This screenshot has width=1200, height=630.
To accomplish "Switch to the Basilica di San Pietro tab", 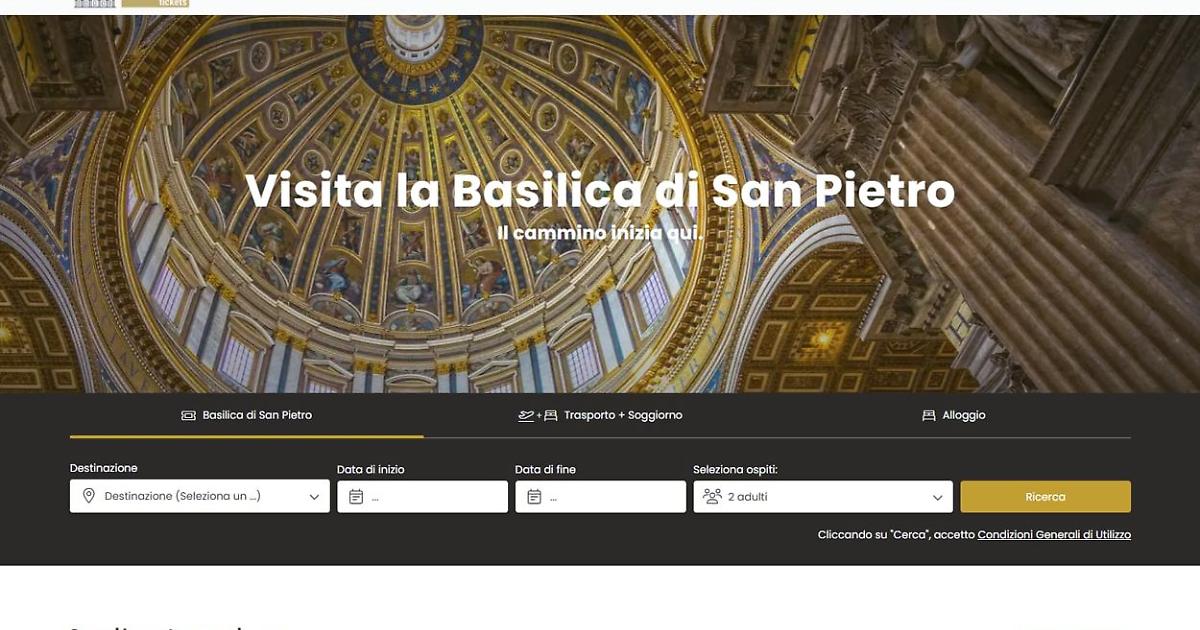I will click(247, 415).
